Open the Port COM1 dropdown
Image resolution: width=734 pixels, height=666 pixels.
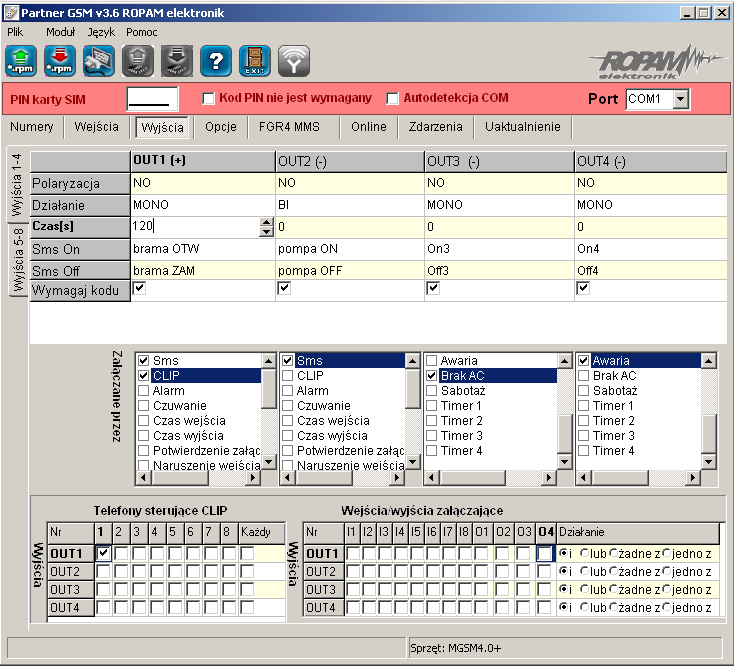[681, 99]
